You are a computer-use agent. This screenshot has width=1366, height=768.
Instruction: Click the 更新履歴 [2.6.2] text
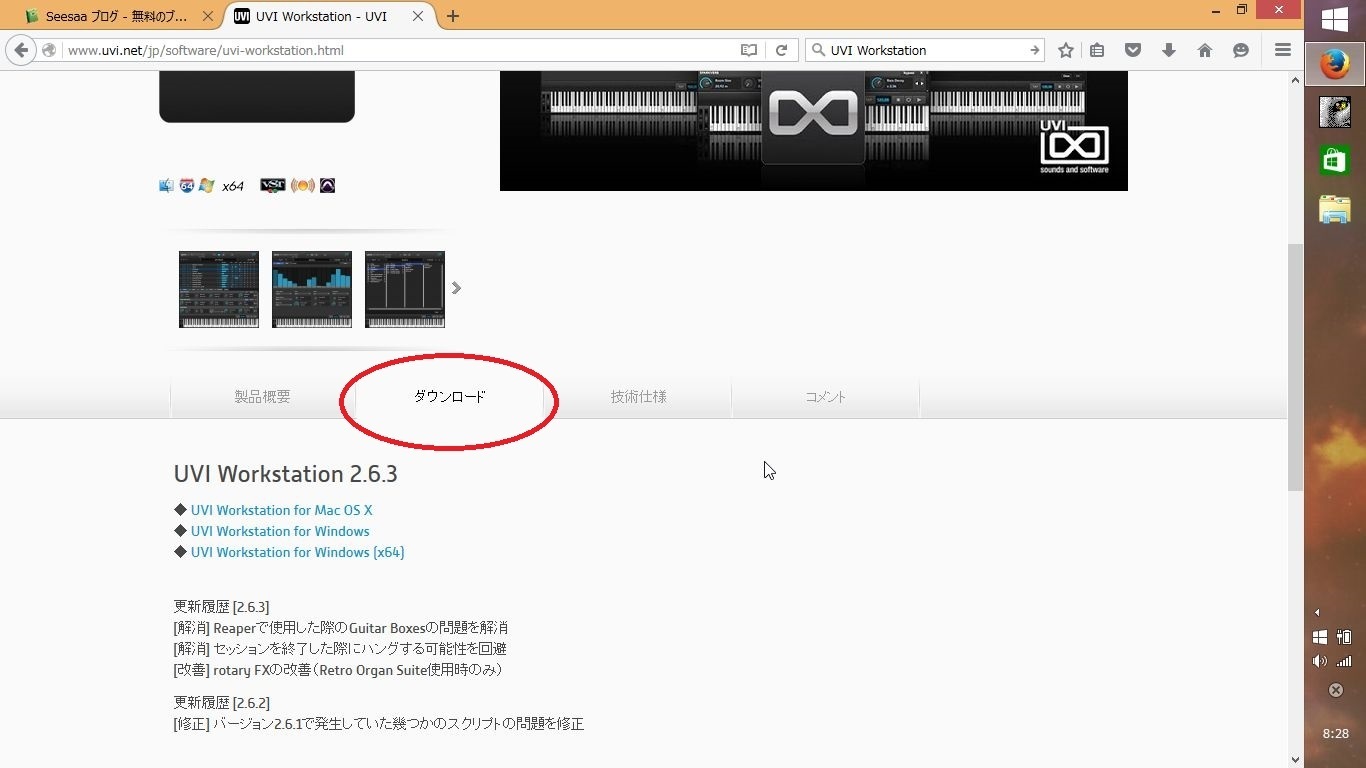[x=222, y=703]
